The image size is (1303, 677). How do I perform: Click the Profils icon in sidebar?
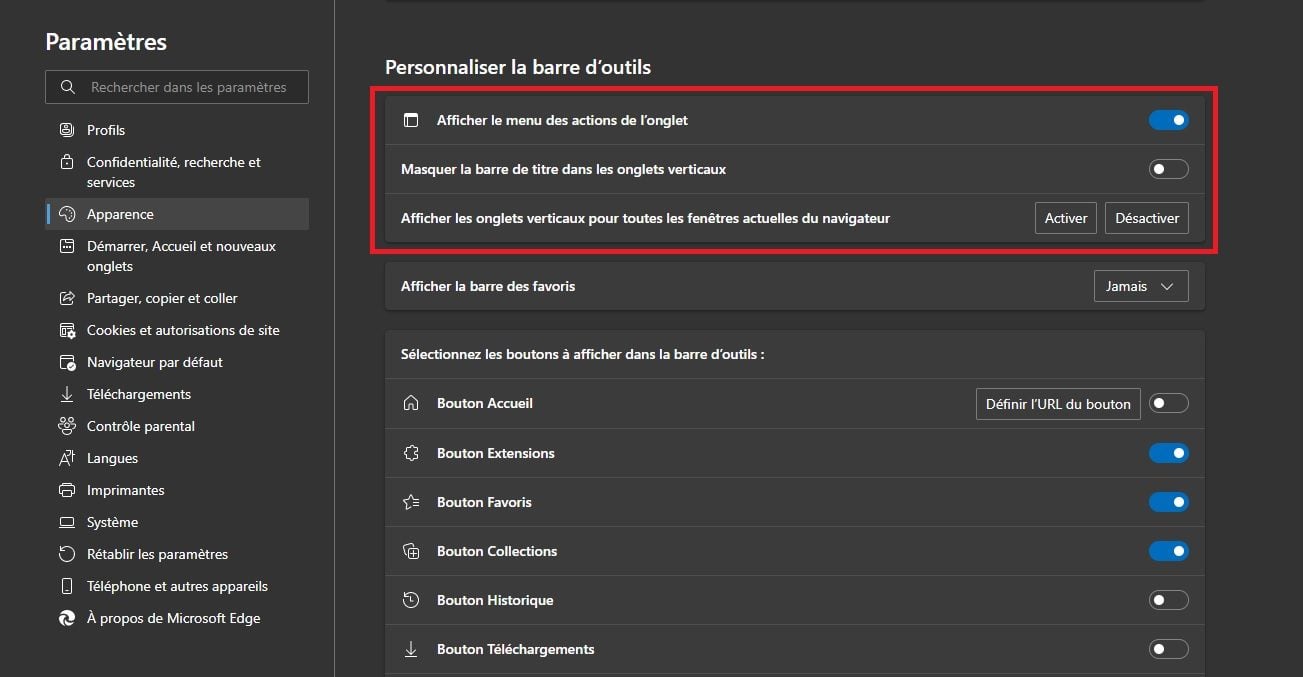click(67, 130)
